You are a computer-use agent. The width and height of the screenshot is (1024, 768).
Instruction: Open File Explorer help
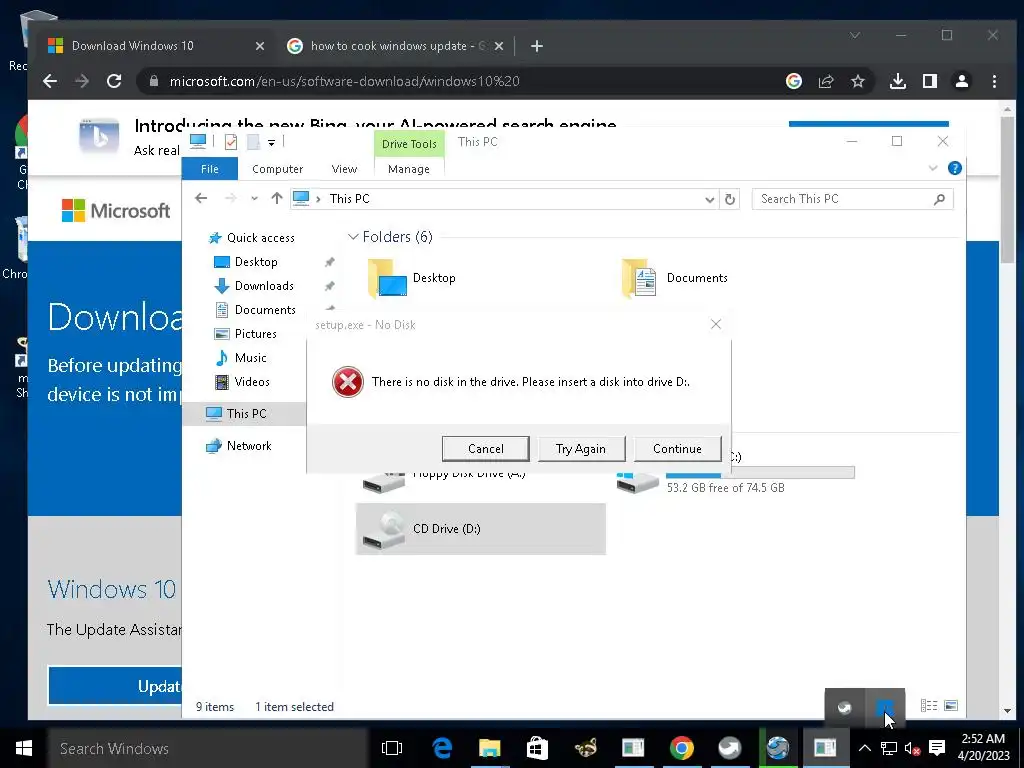coord(954,168)
